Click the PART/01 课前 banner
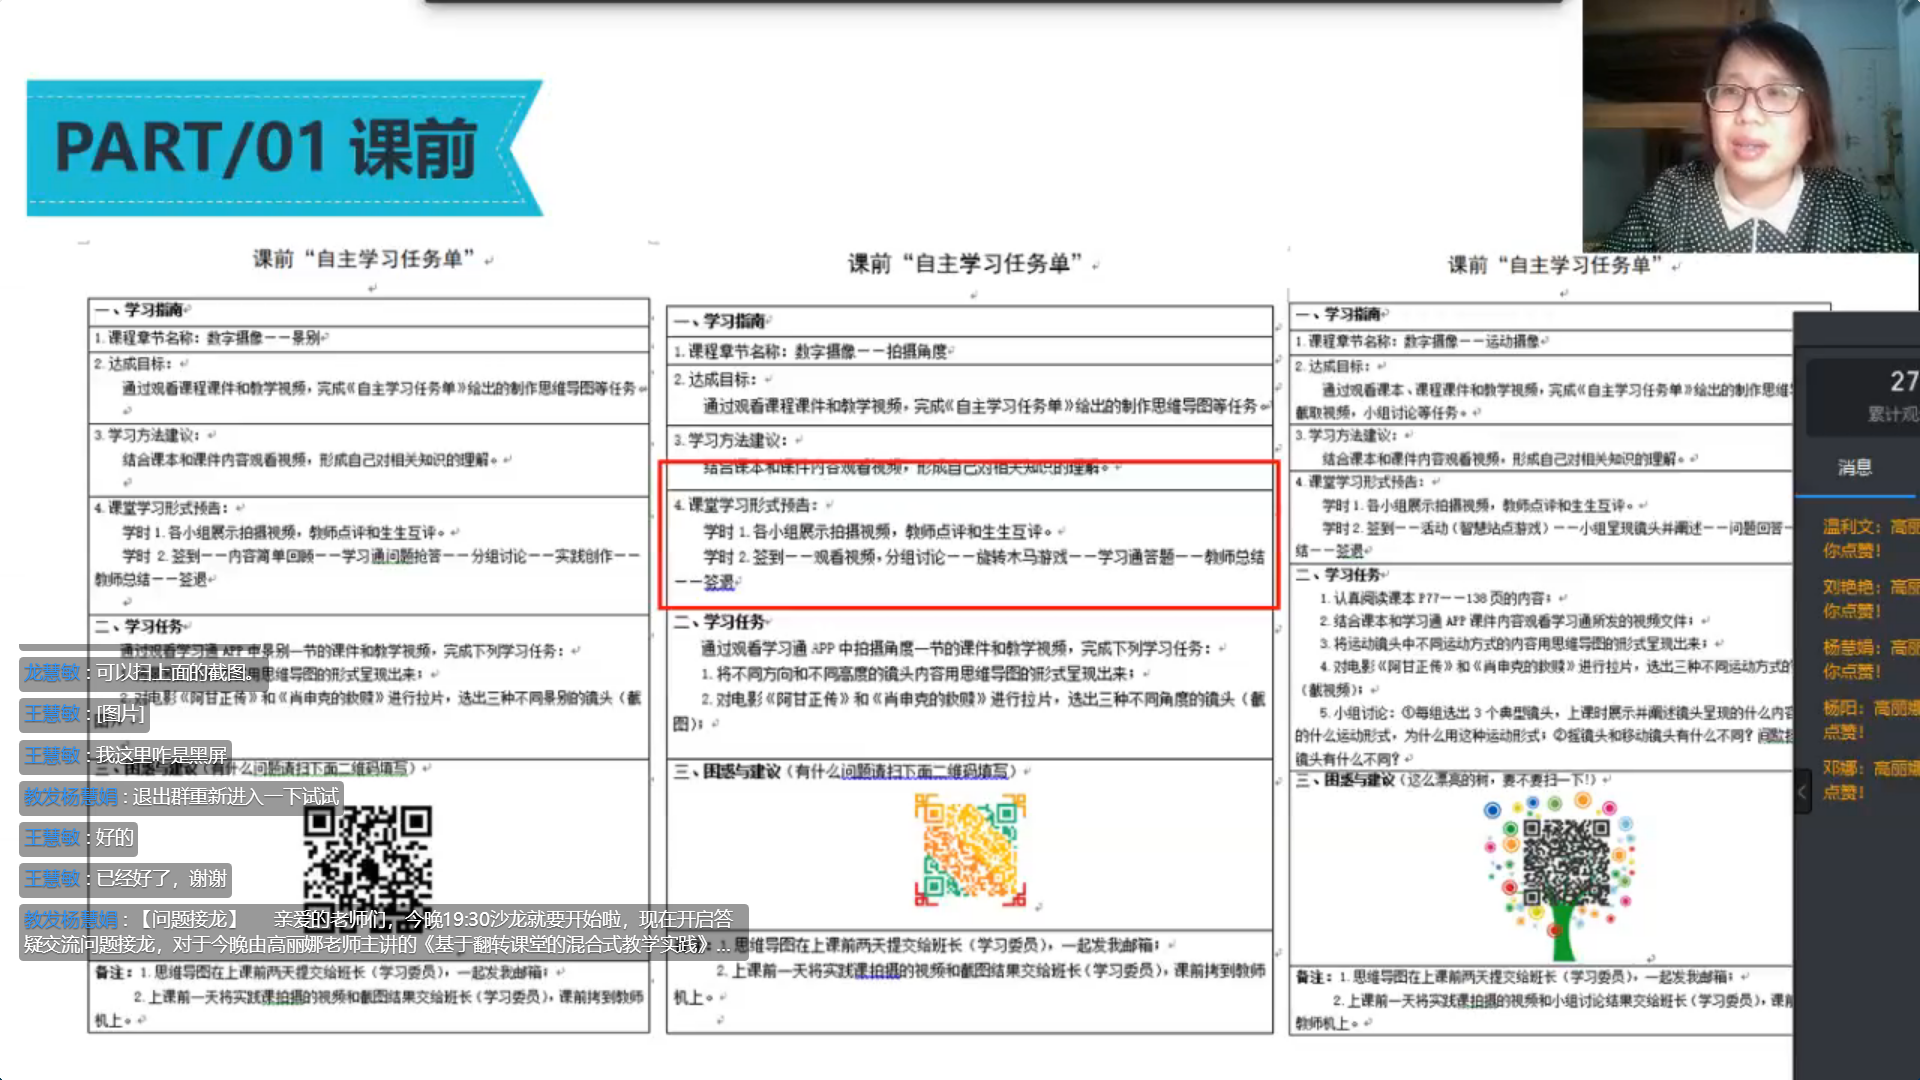1920x1080 pixels. (284, 148)
